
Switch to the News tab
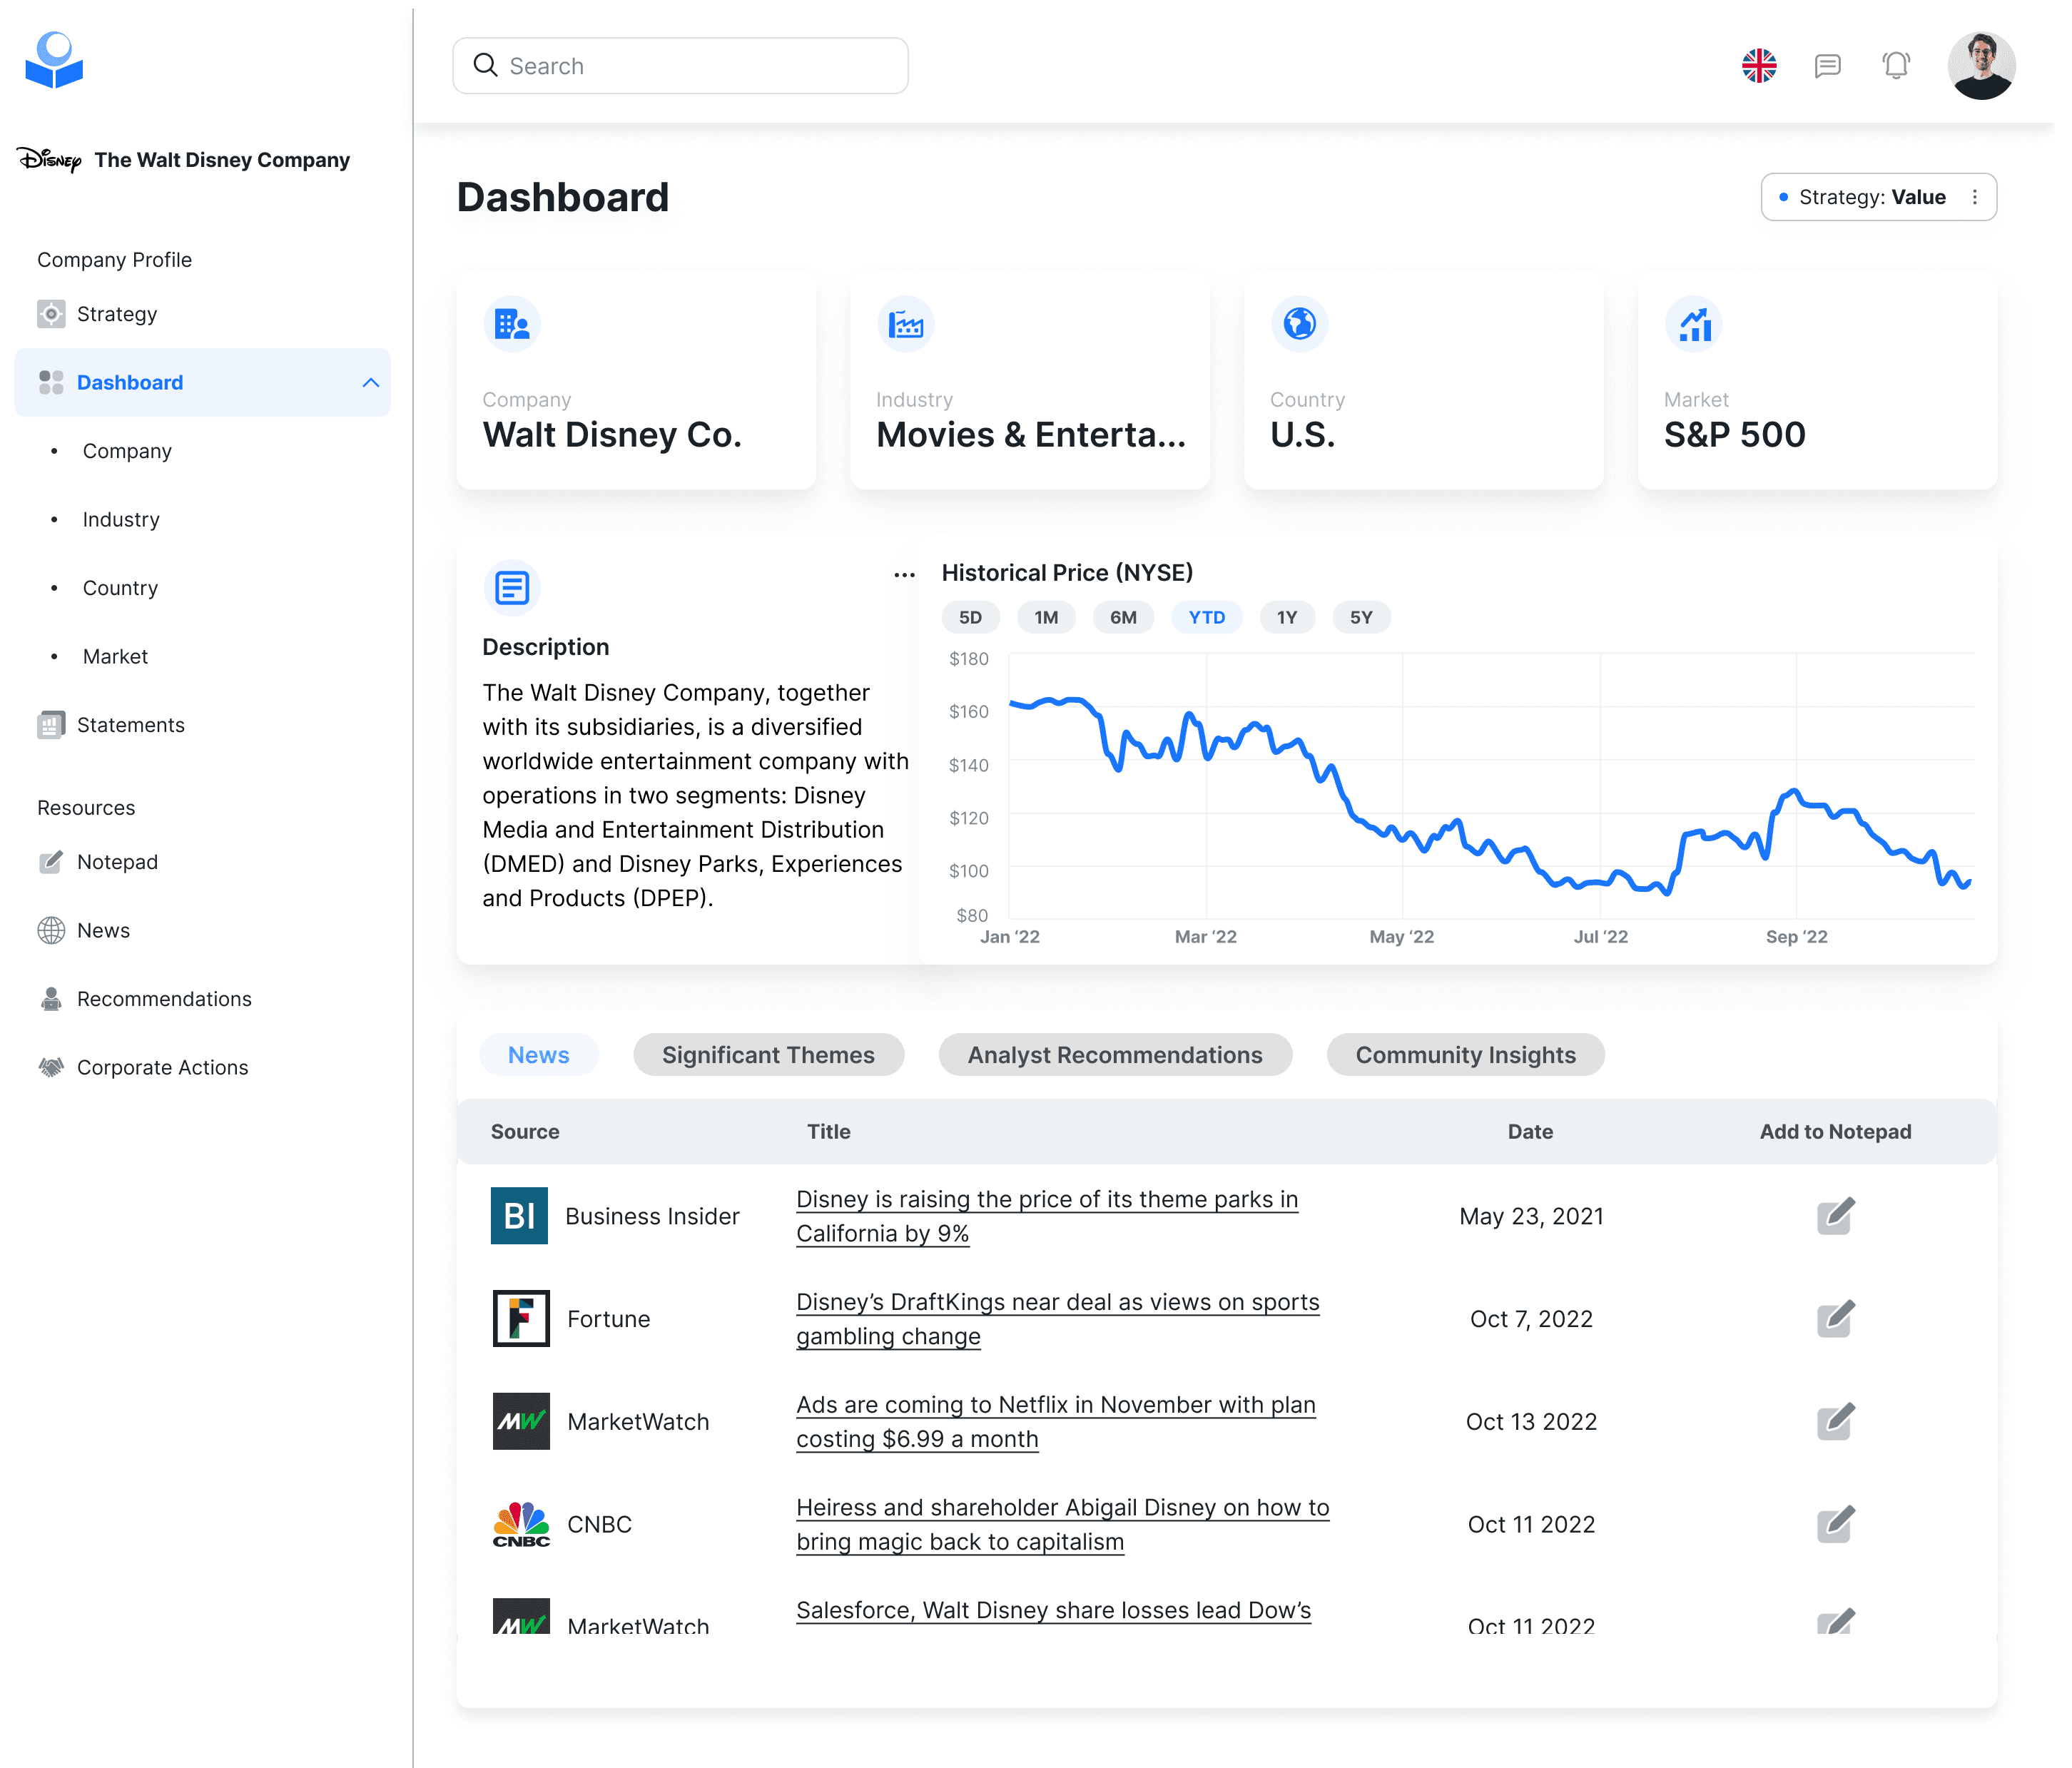[539, 1055]
